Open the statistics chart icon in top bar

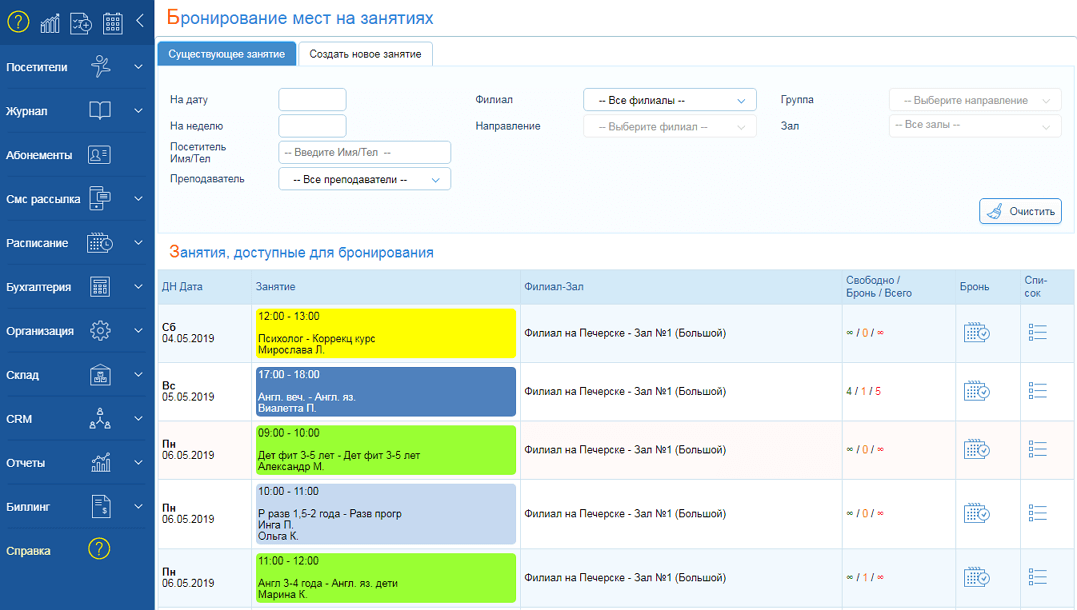click(50, 23)
